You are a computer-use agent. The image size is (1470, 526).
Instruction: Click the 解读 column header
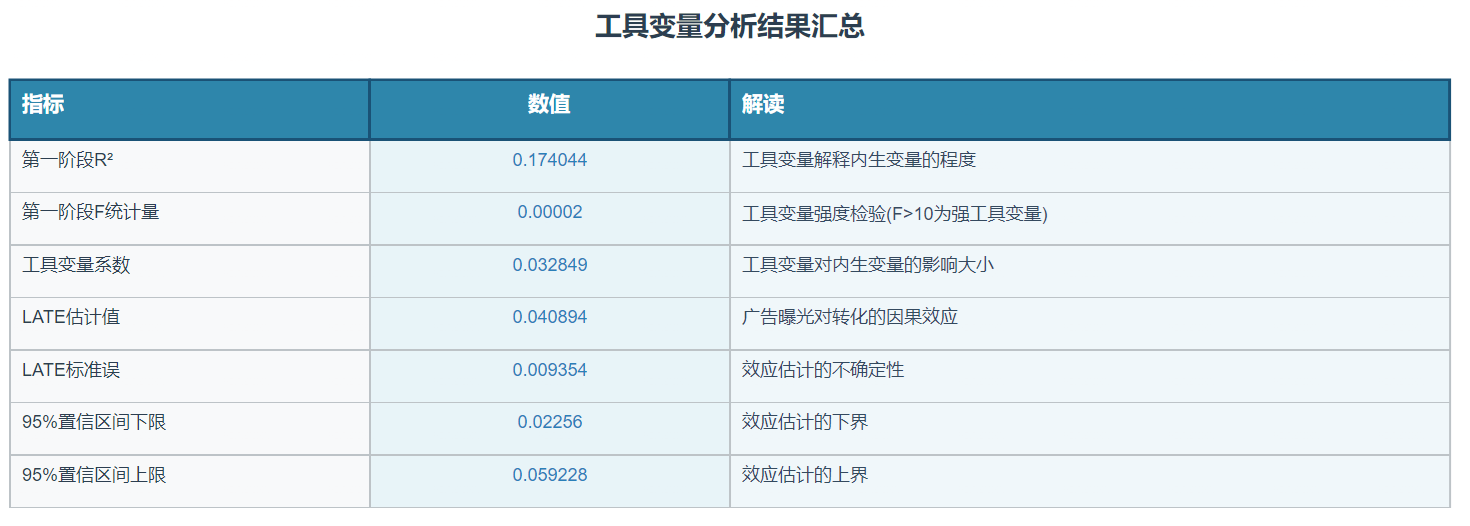[762, 105]
